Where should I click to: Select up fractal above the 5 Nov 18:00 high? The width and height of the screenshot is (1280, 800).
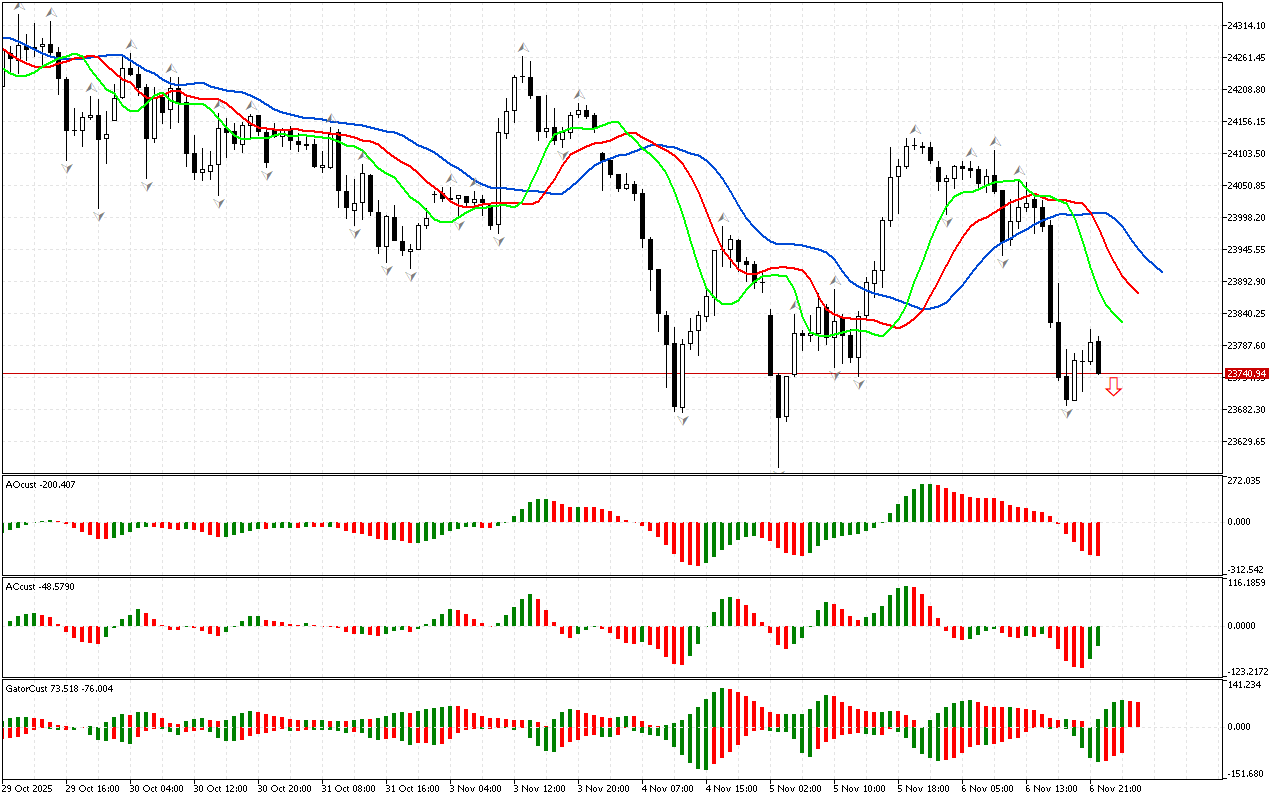coord(914,130)
